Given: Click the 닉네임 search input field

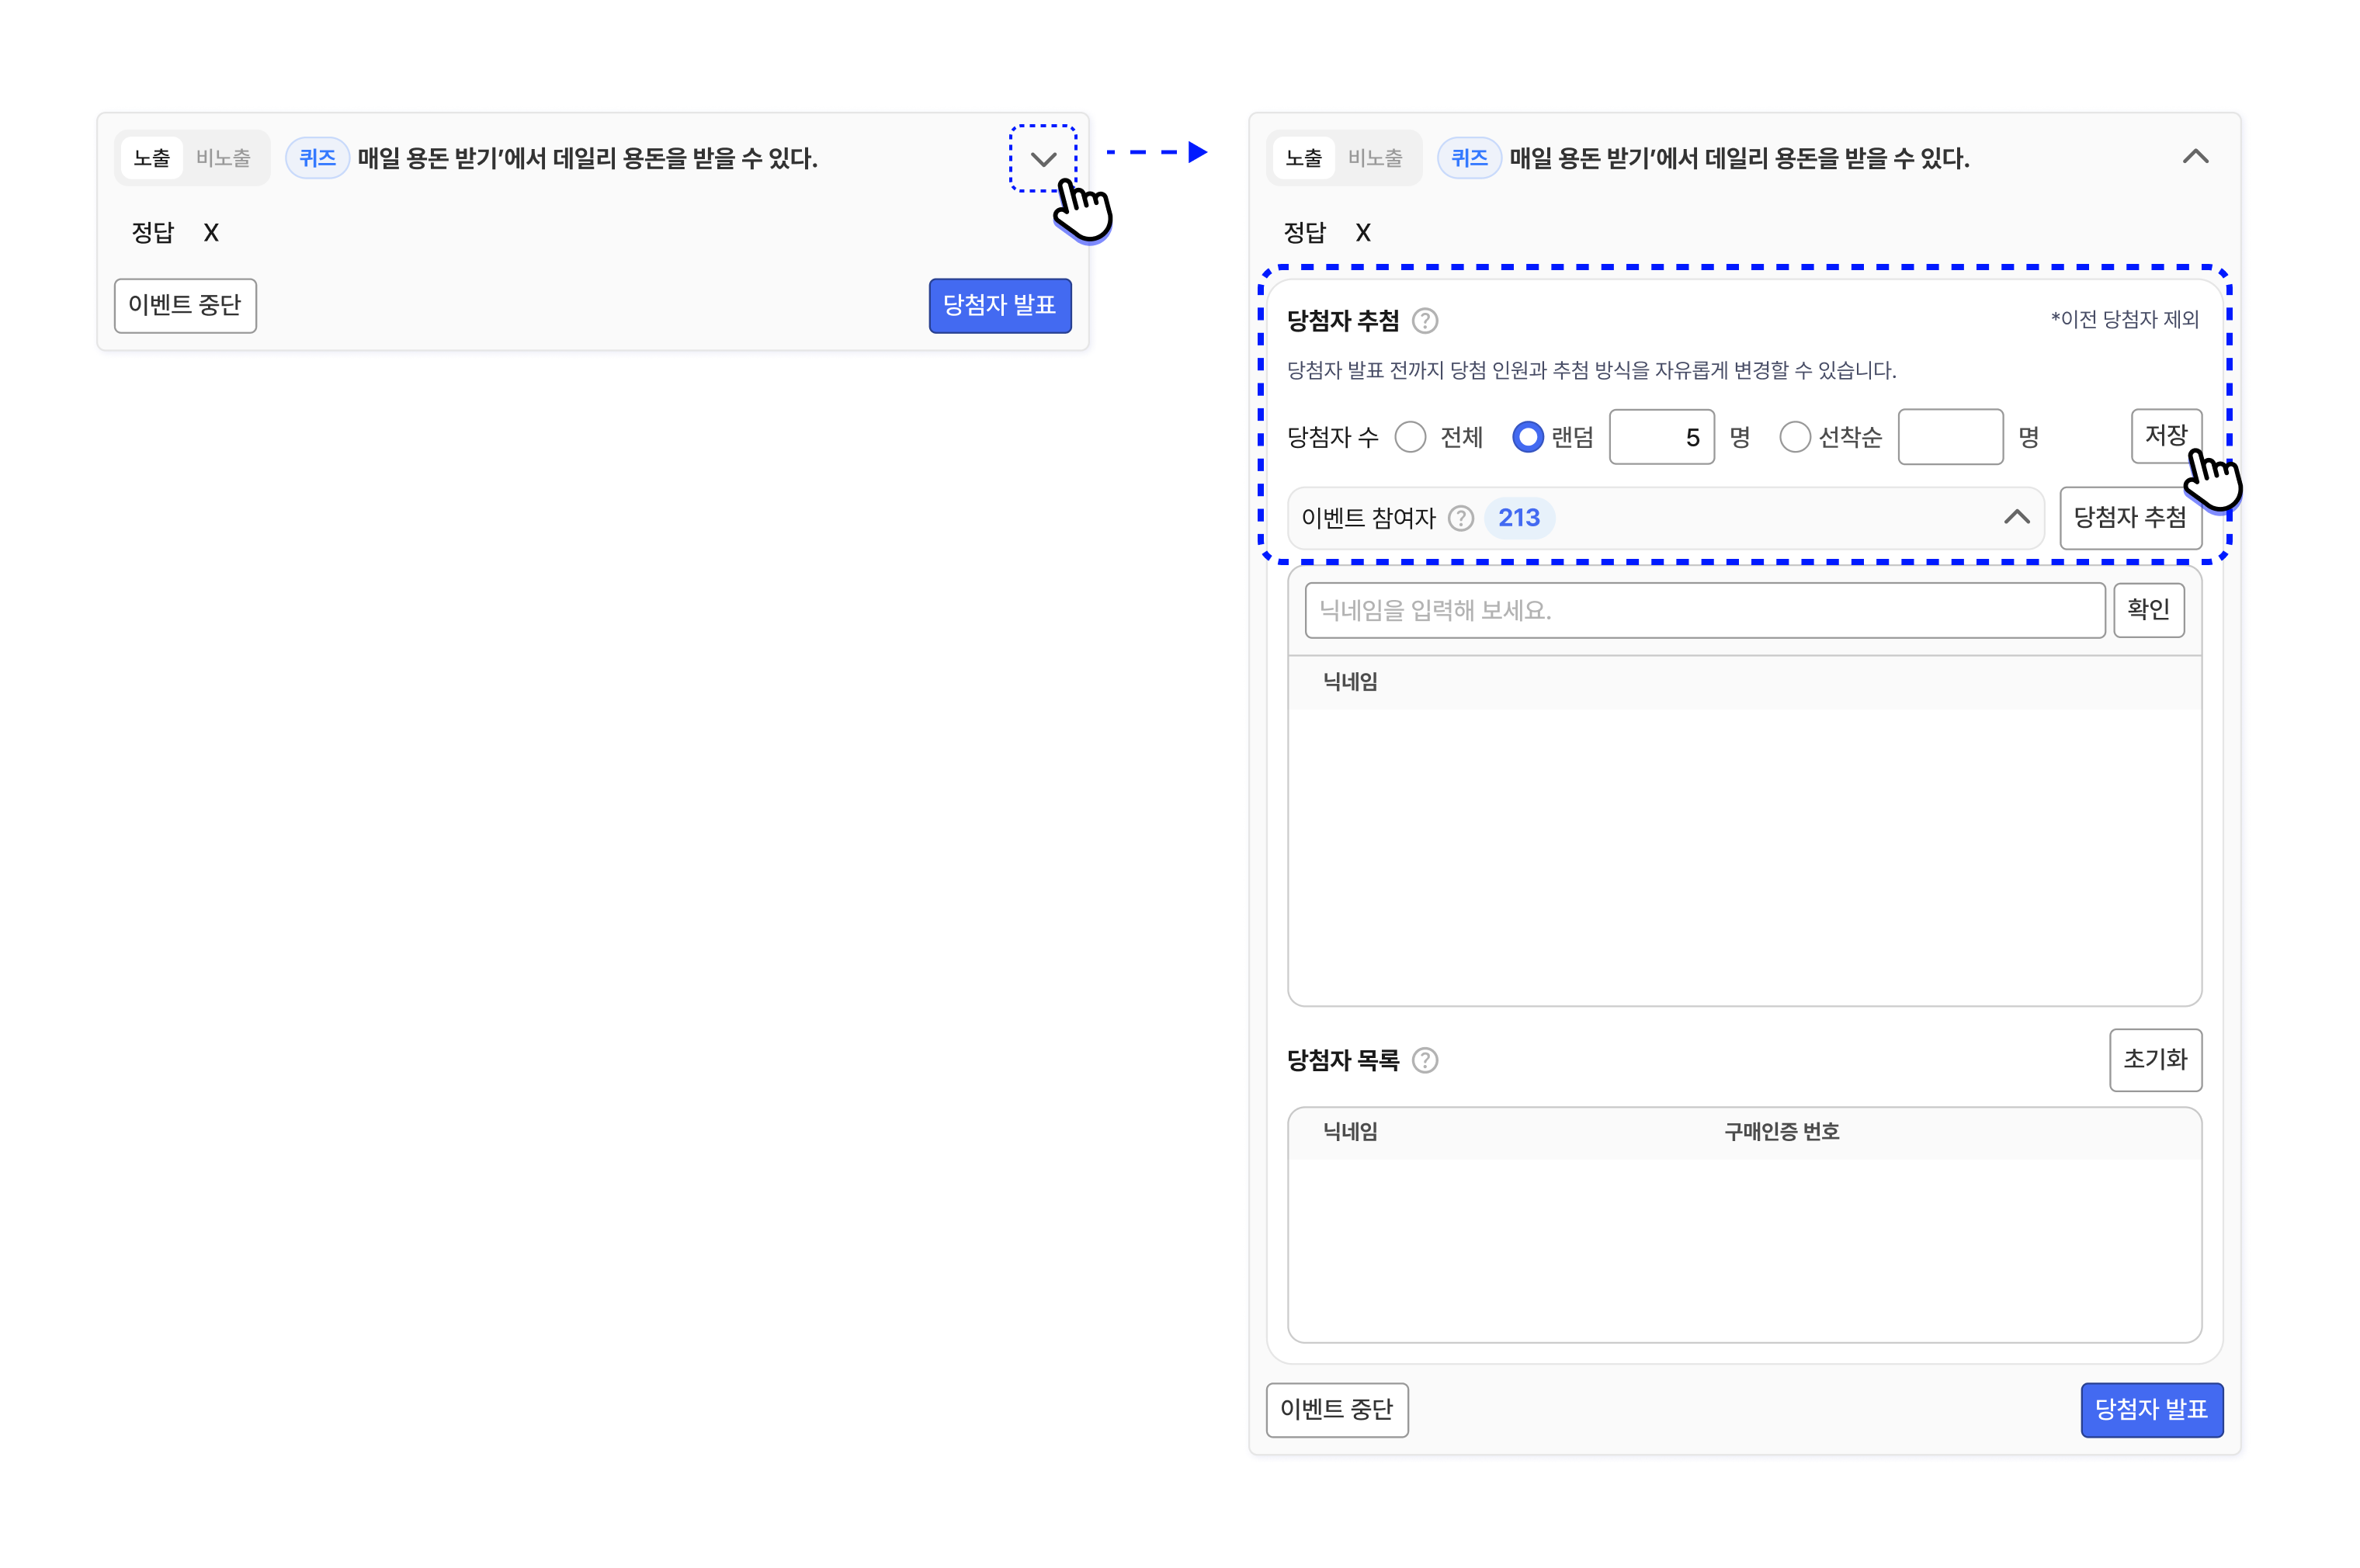Looking at the screenshot, I should 1704,610.
